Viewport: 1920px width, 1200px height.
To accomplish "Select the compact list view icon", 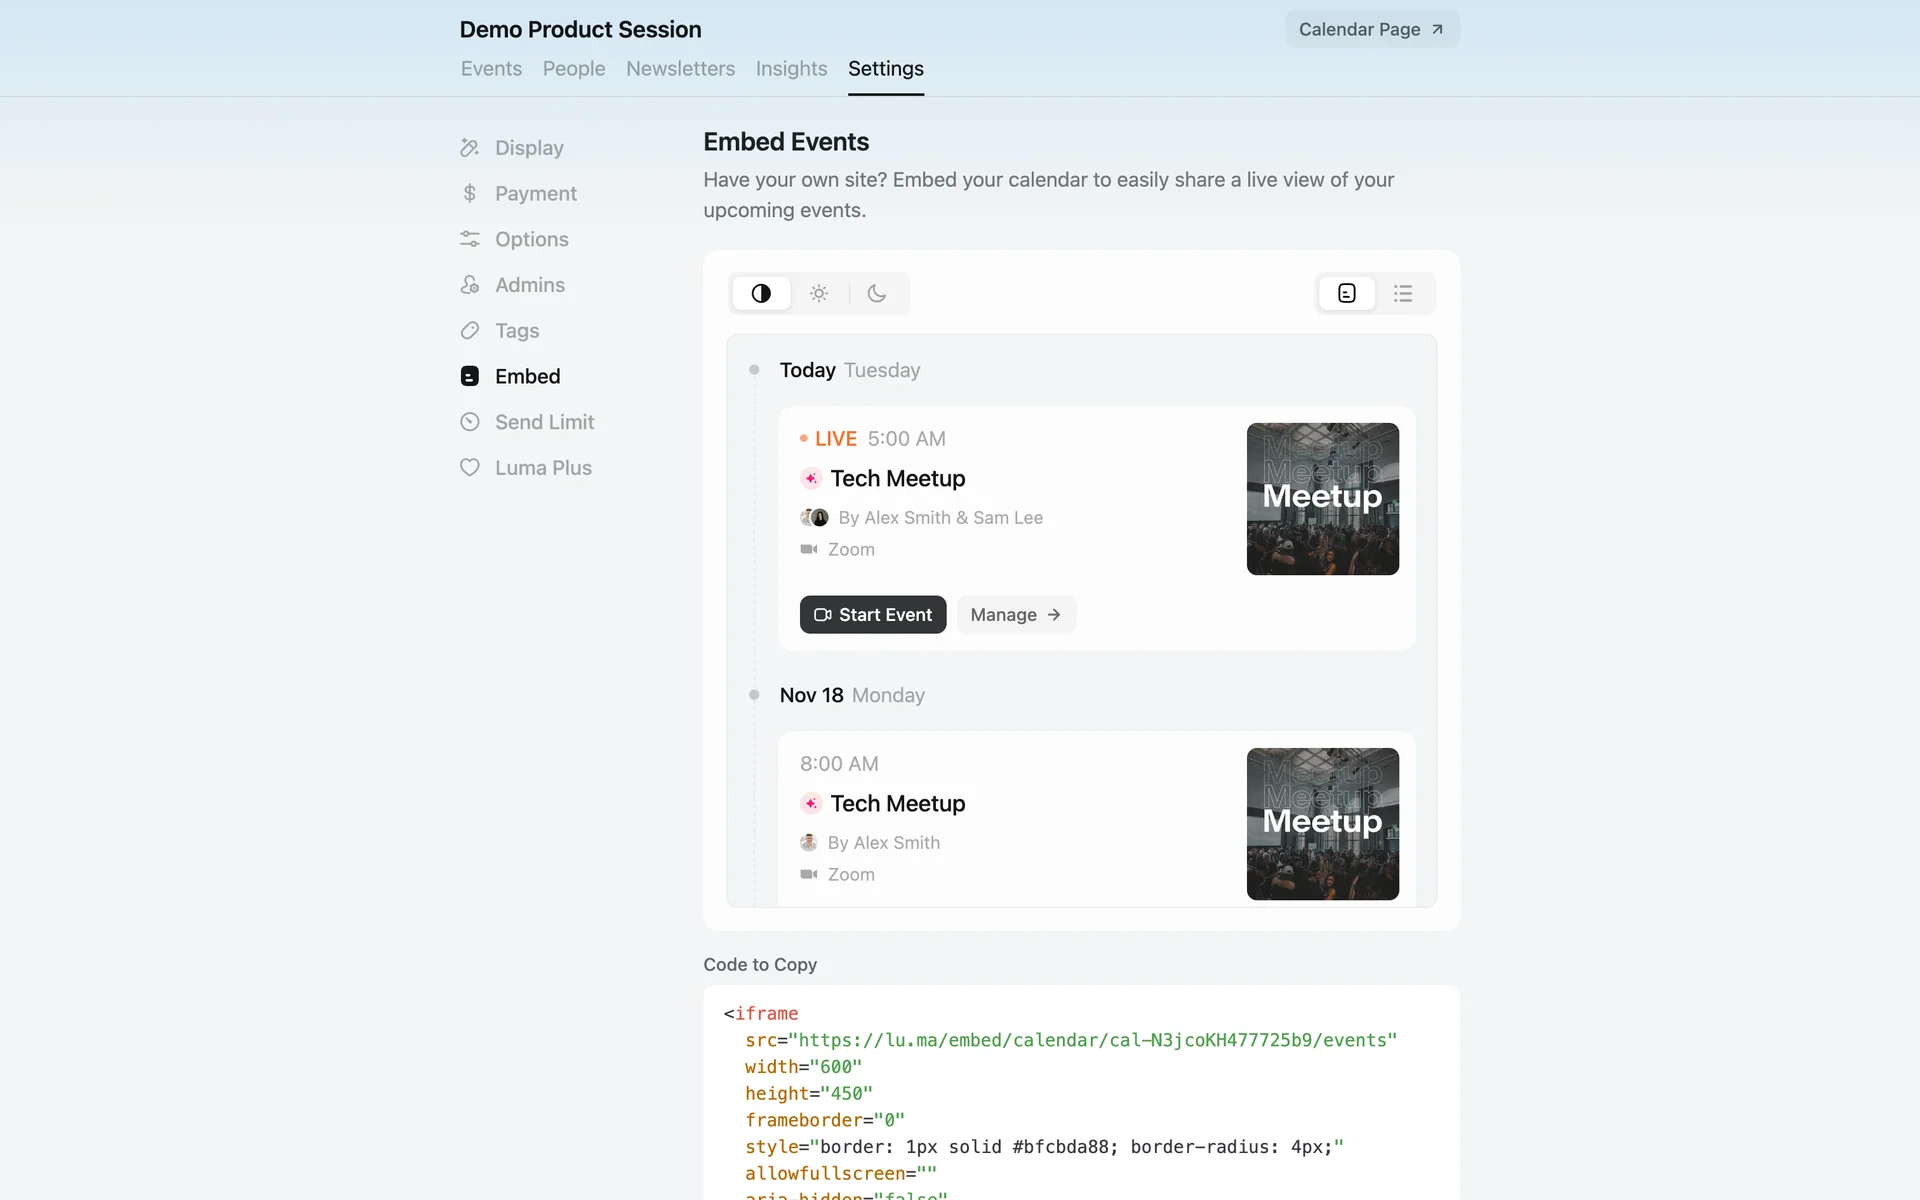I will [x=1403, y=293].
